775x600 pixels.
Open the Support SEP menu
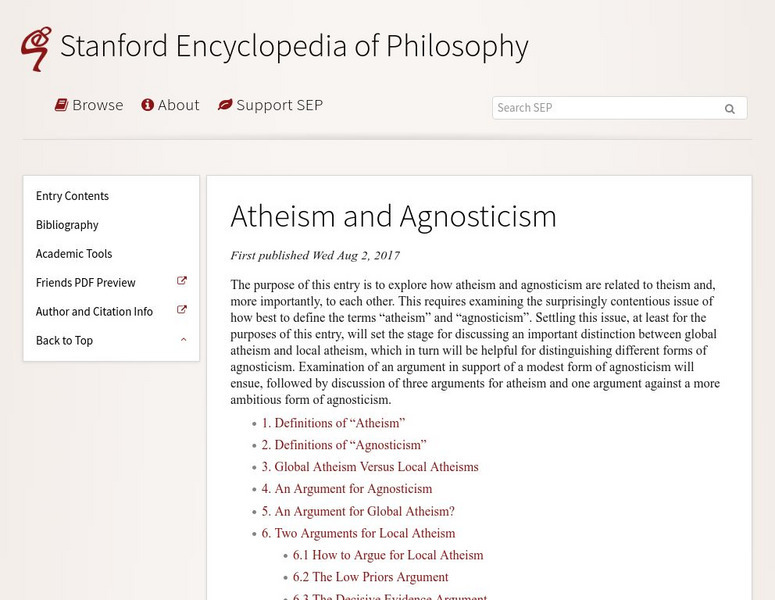(x=270, y=105)
